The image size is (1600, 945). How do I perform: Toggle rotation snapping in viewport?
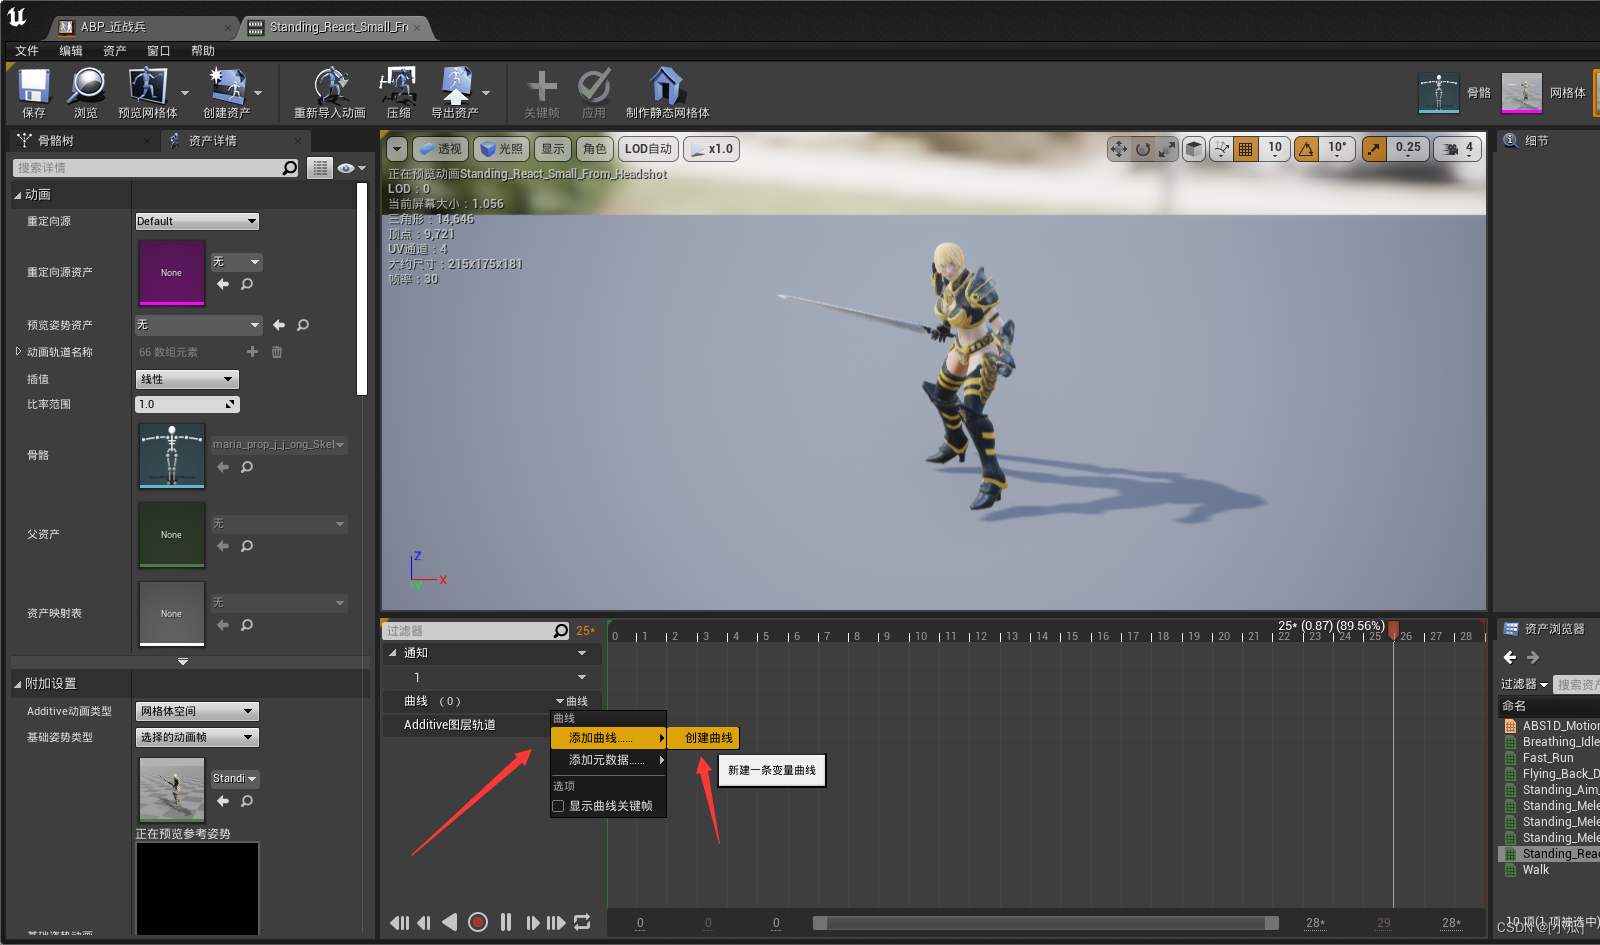[x=1307, y=149]
